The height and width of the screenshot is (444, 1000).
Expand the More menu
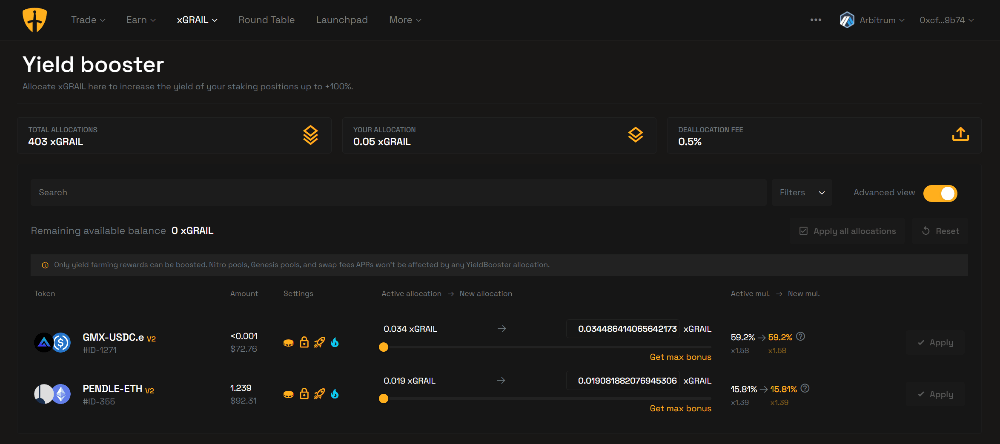pos(405,20)
